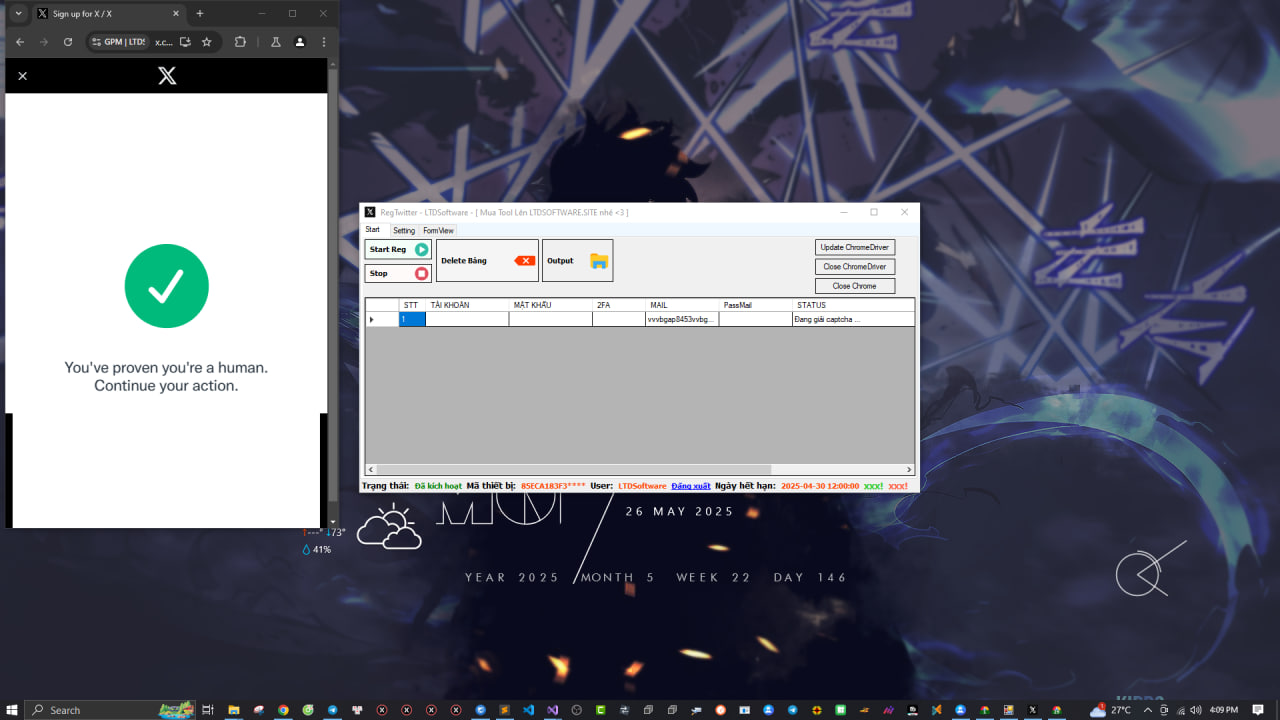Image resolution: width=1280 pixels, height=720 pixels.
Task: Open Chrome's three-dot menu
Action: click(324, 42)
